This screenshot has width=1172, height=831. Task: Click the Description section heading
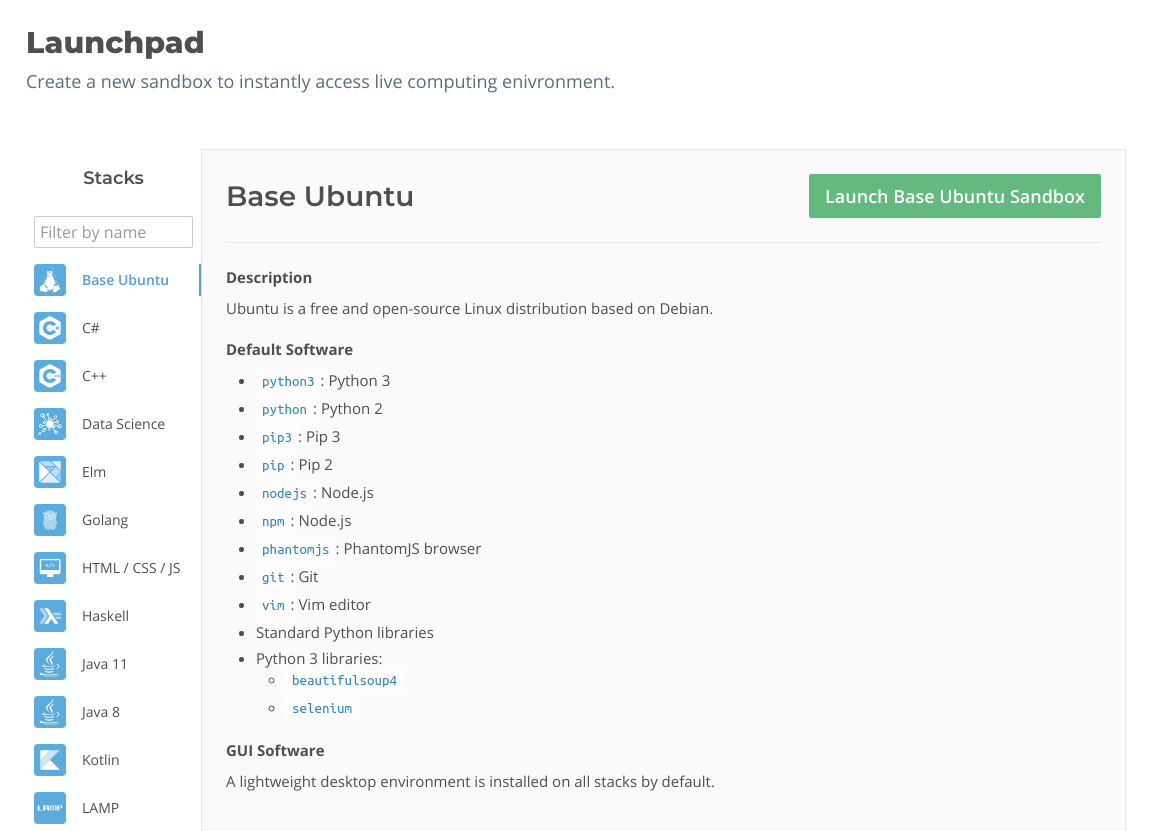tap(269, 278)
